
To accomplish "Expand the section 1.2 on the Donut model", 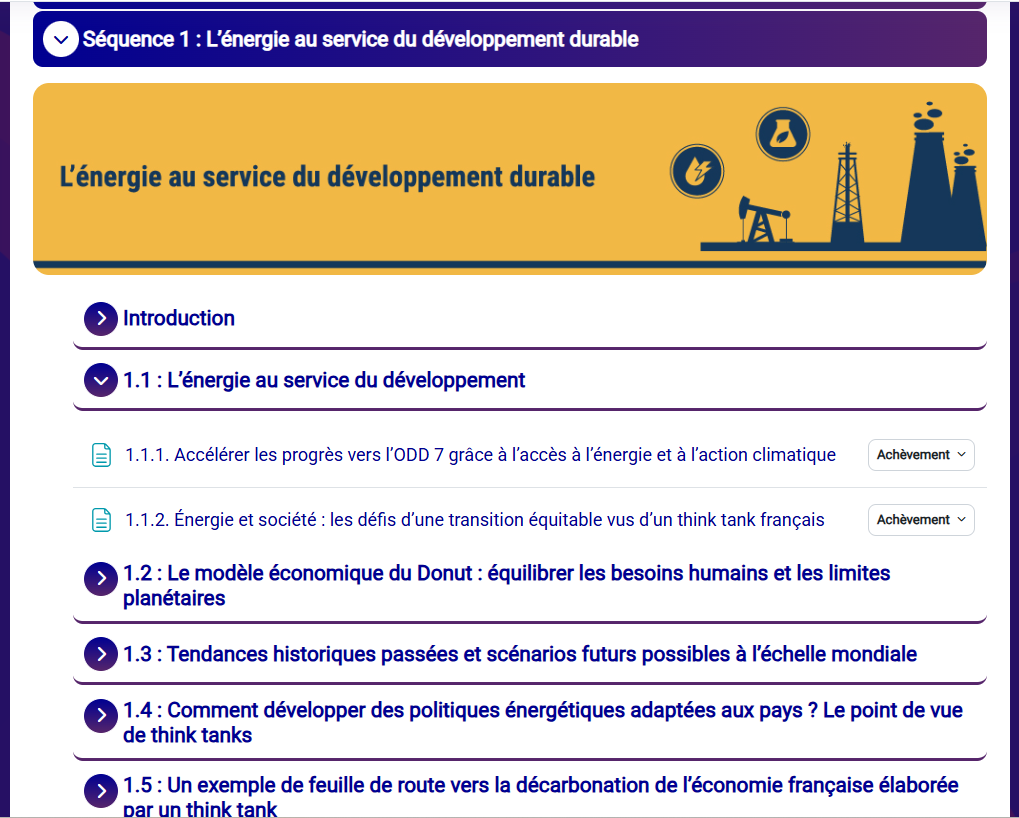I will click(100, 579).
